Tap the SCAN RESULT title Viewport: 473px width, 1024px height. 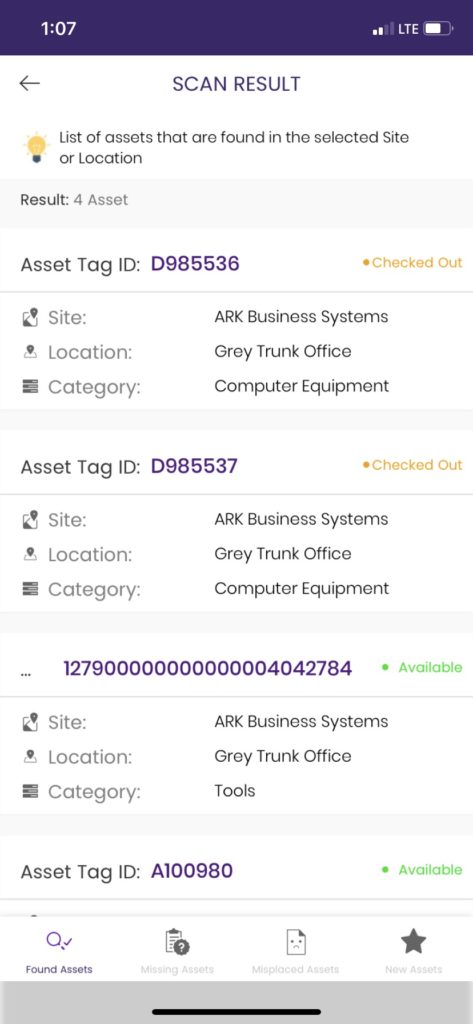[x=236, y=84]
